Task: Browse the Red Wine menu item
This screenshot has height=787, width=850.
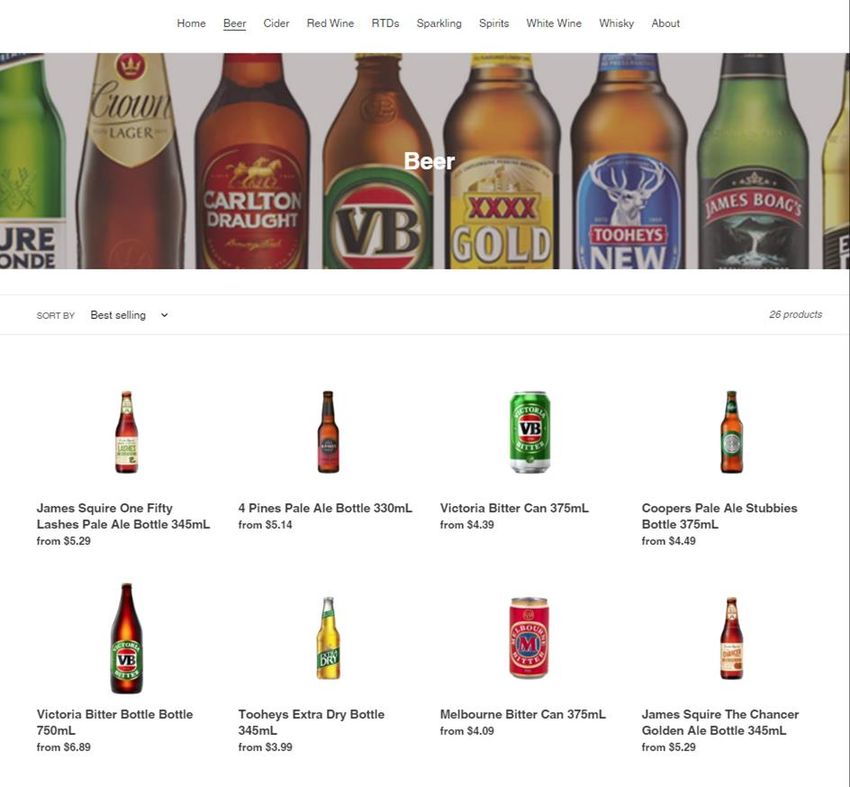Action: click(x=330, y=23)
